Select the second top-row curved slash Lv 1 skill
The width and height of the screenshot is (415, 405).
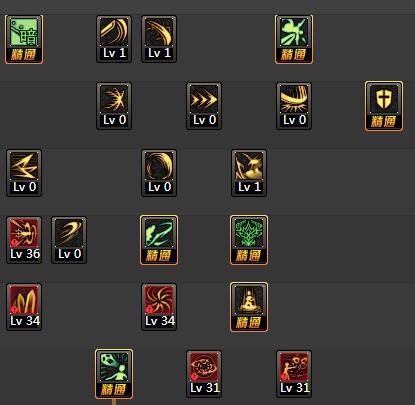(159, 39)
